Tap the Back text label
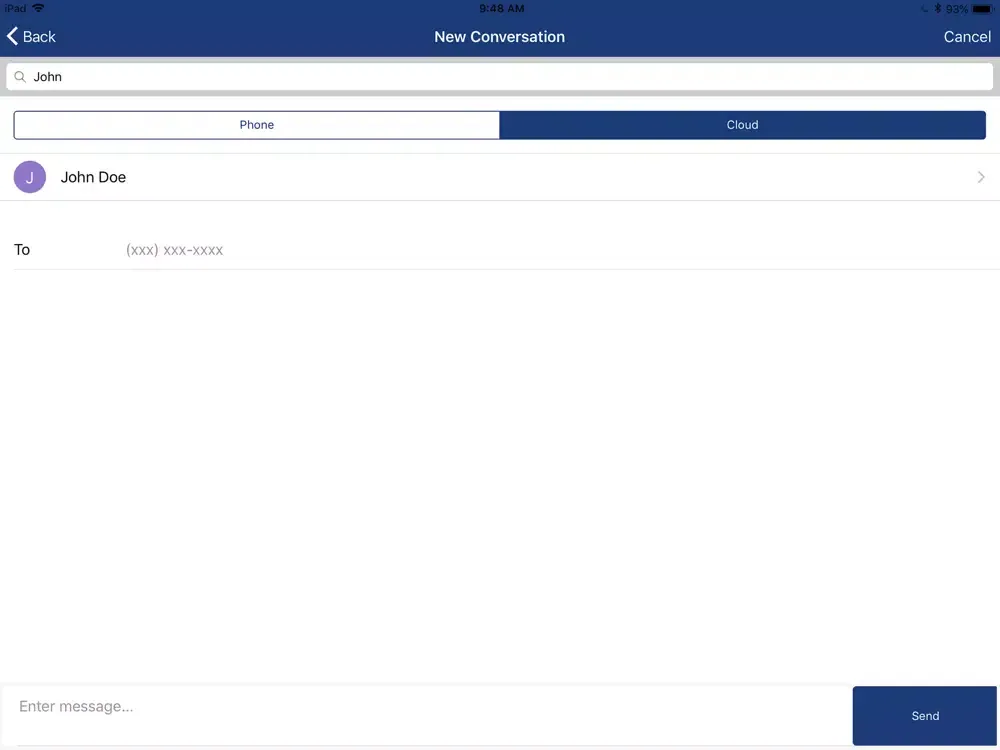The image size is (1000, 750). tap(39, 37)
